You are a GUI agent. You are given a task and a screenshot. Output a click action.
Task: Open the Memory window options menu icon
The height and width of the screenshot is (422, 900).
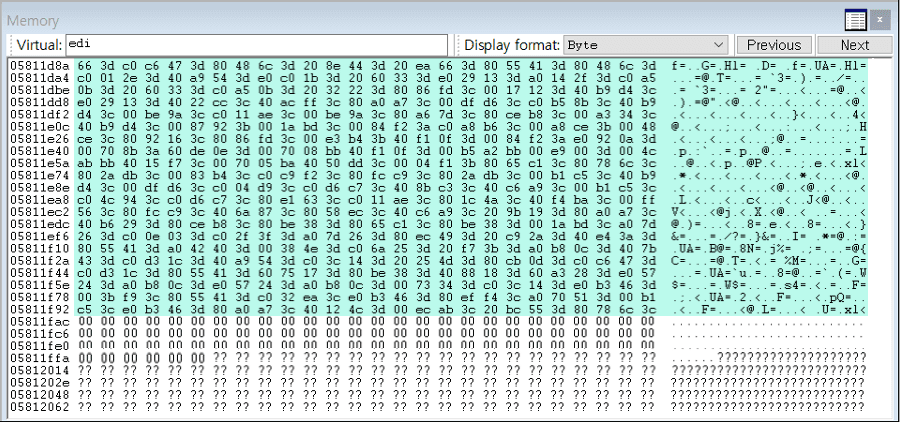tap(855, 21)
